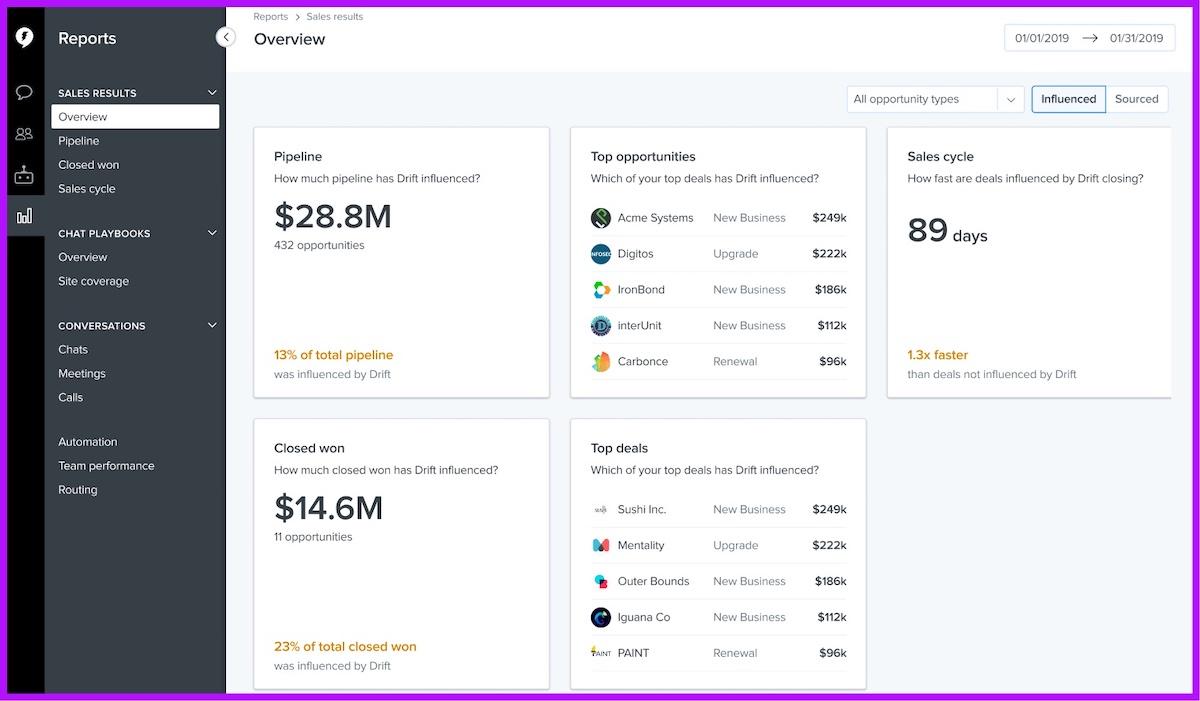Open Closed won in sidebar
Viewport: 1200px width, 701px height.
pyautogui.click(x=88, y=165)
